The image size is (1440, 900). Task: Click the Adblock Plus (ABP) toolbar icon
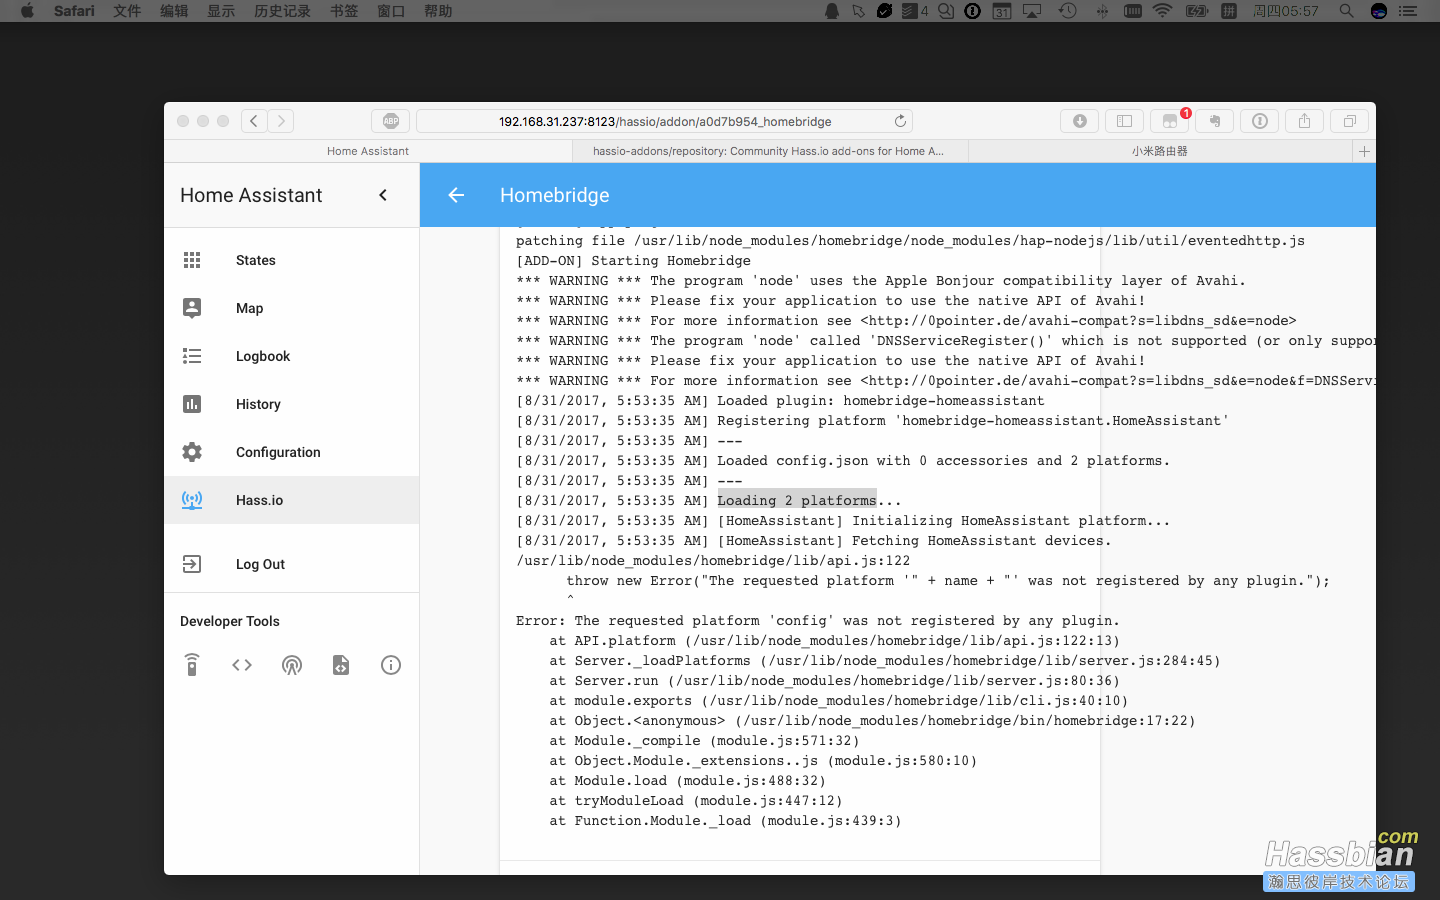pyautogui.click(x=391, y=121)
